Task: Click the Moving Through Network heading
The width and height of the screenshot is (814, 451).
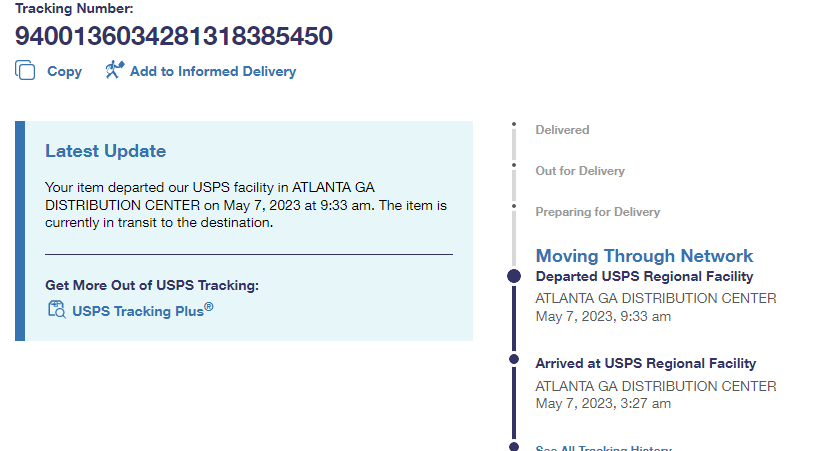Action: point(644,256)
